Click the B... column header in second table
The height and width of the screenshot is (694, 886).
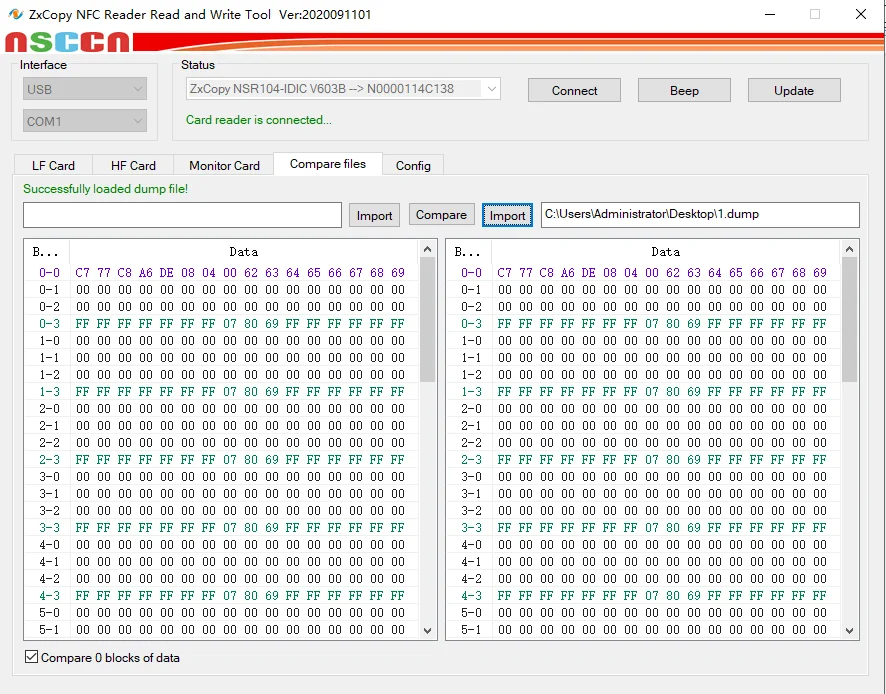tap(469, 252)
